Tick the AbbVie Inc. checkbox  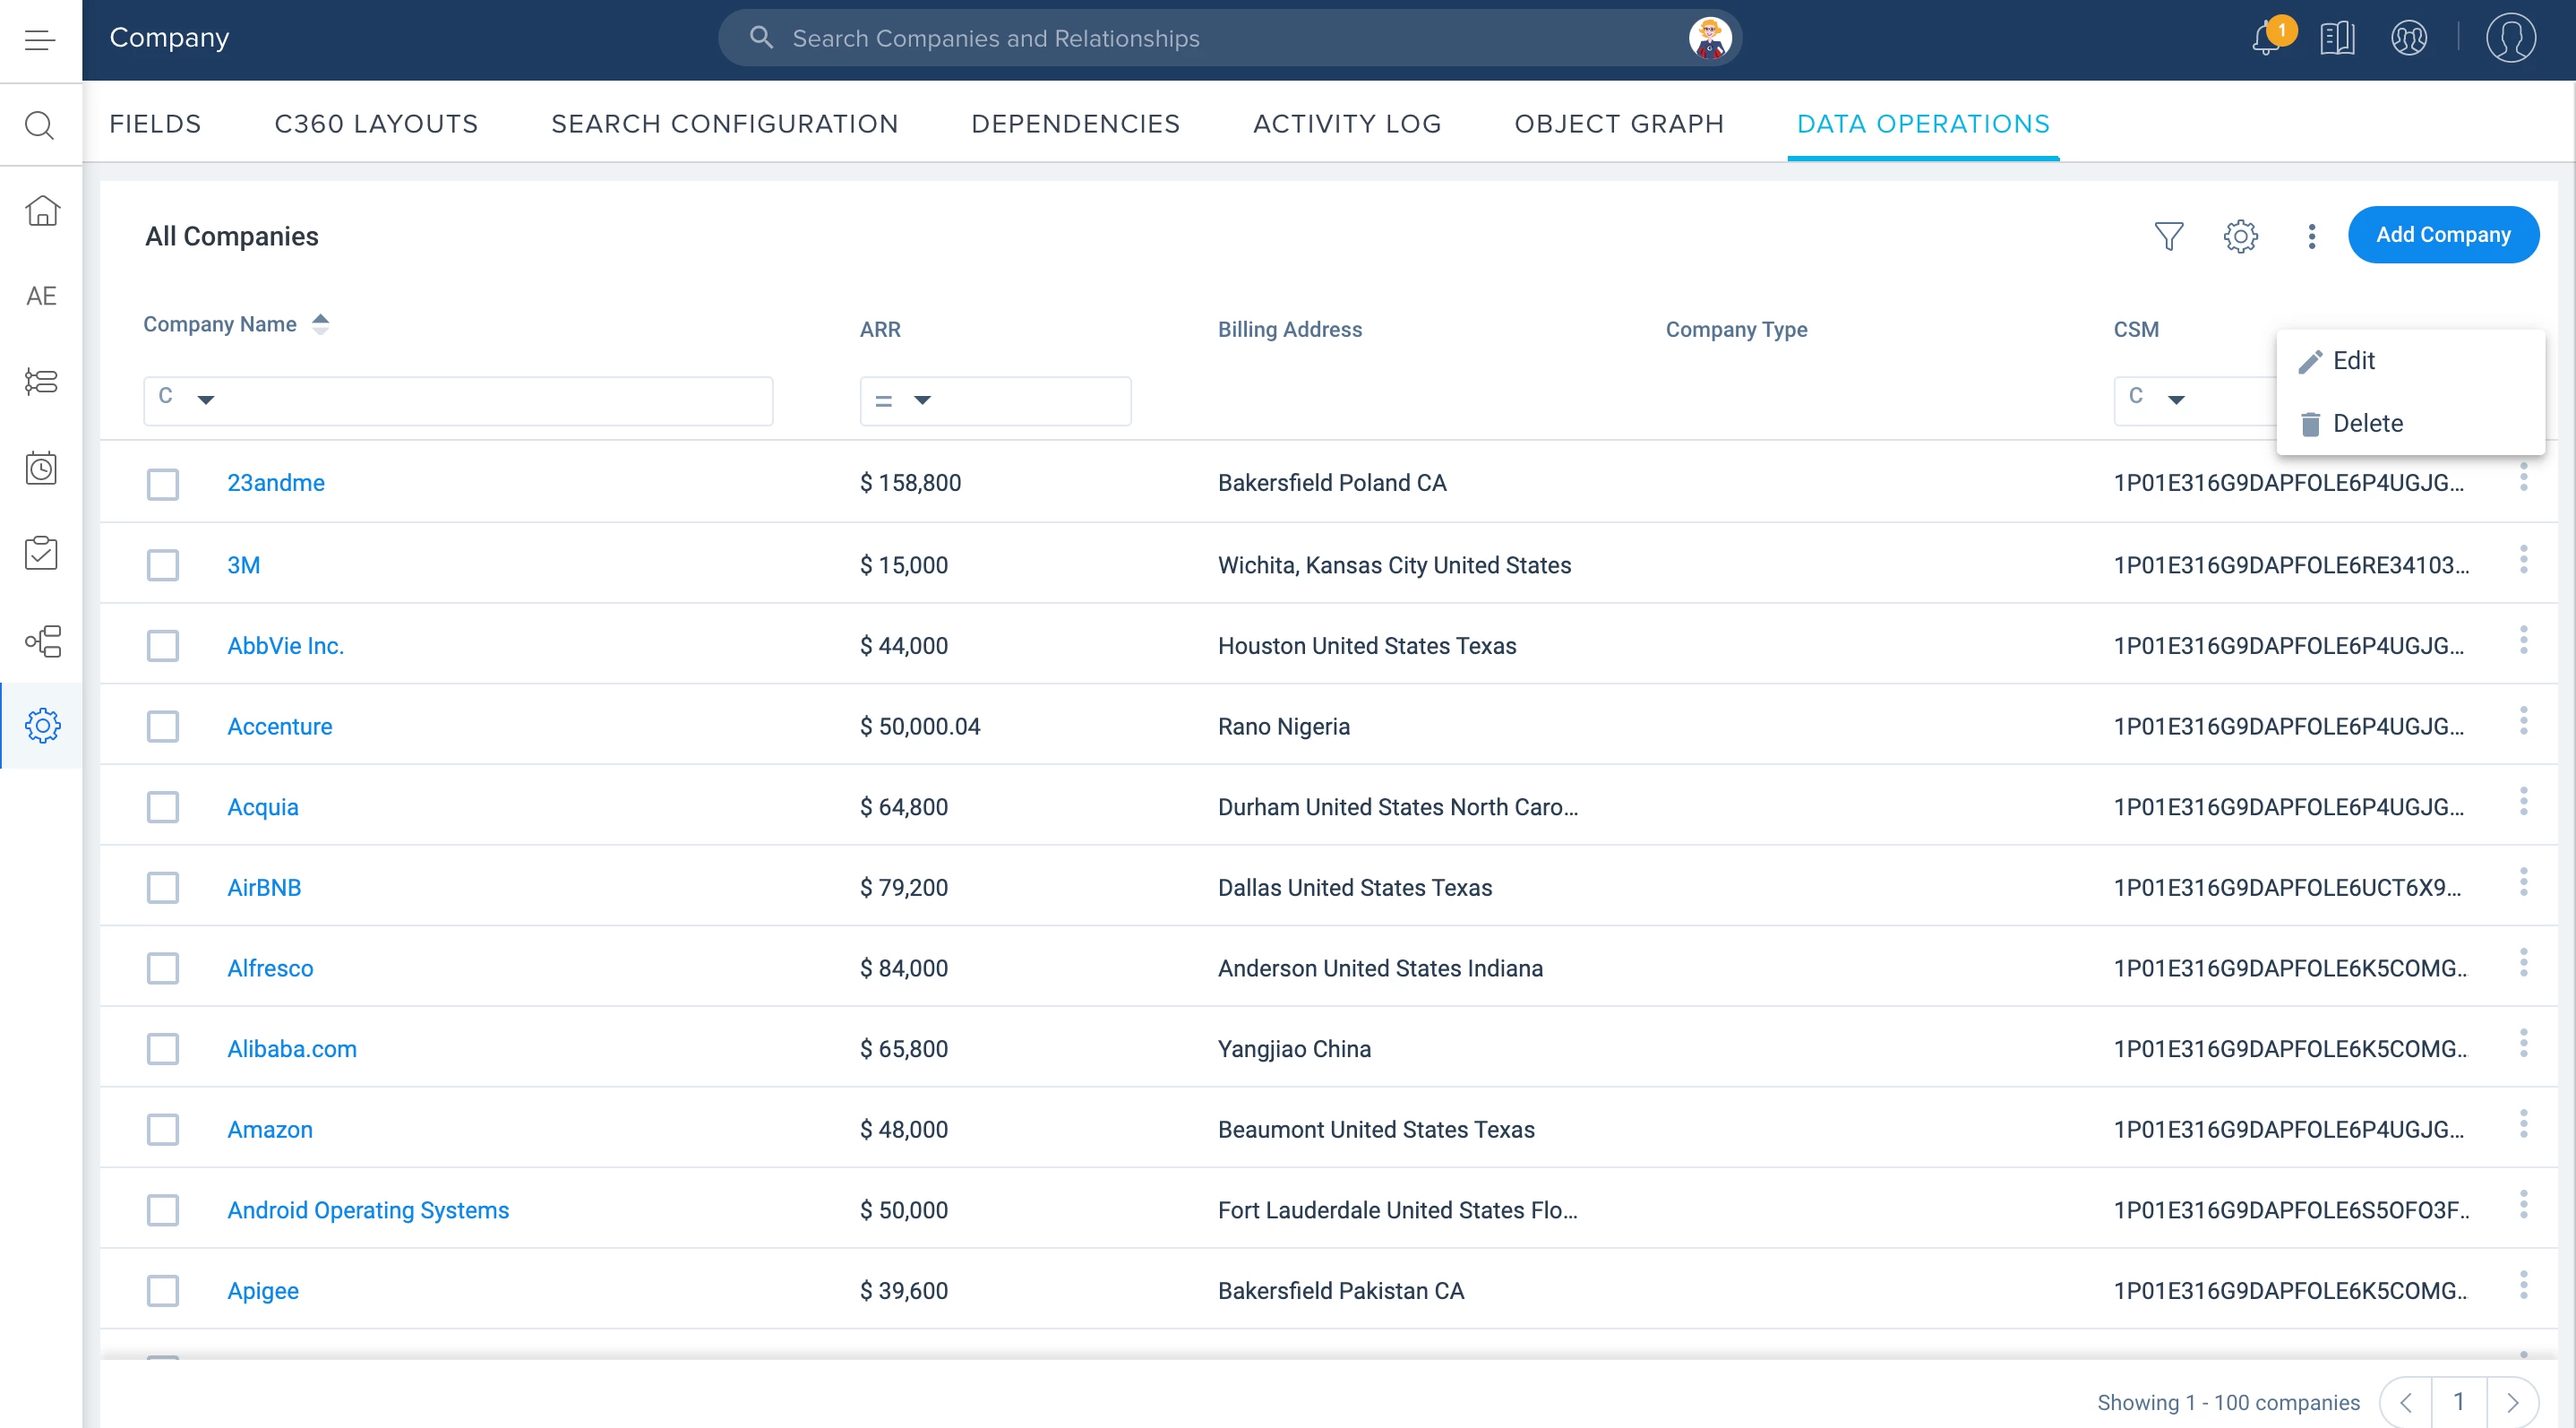click(x=163, y=646)
